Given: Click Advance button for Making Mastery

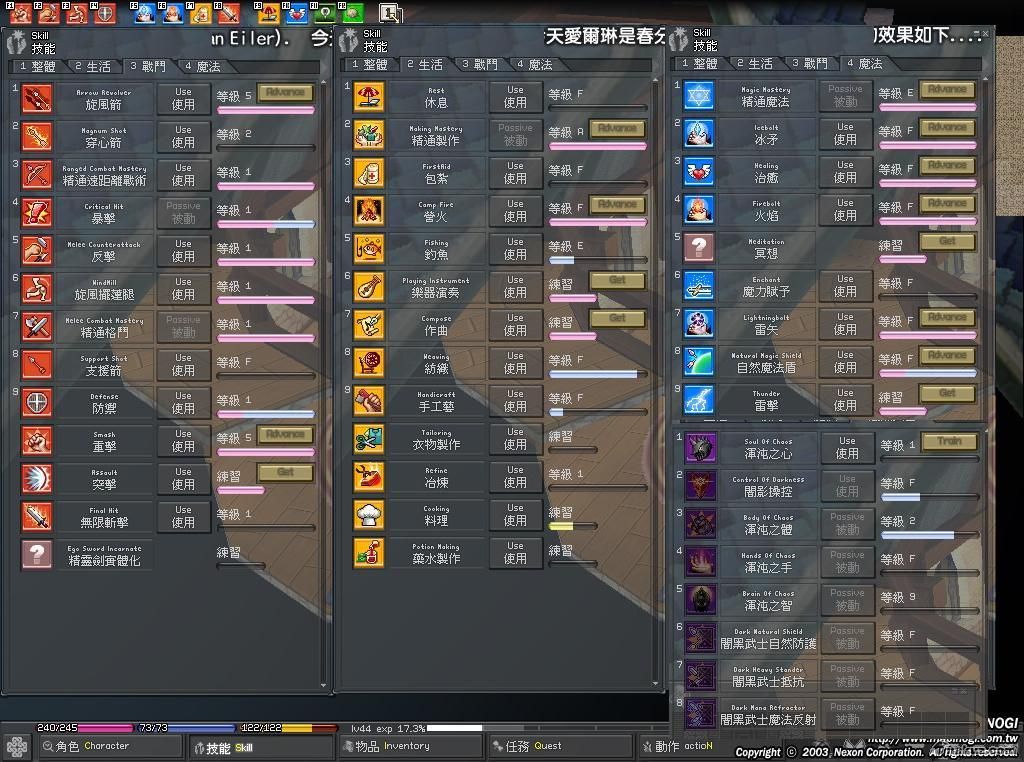Looking at the screenshot, I should point(617,128).
